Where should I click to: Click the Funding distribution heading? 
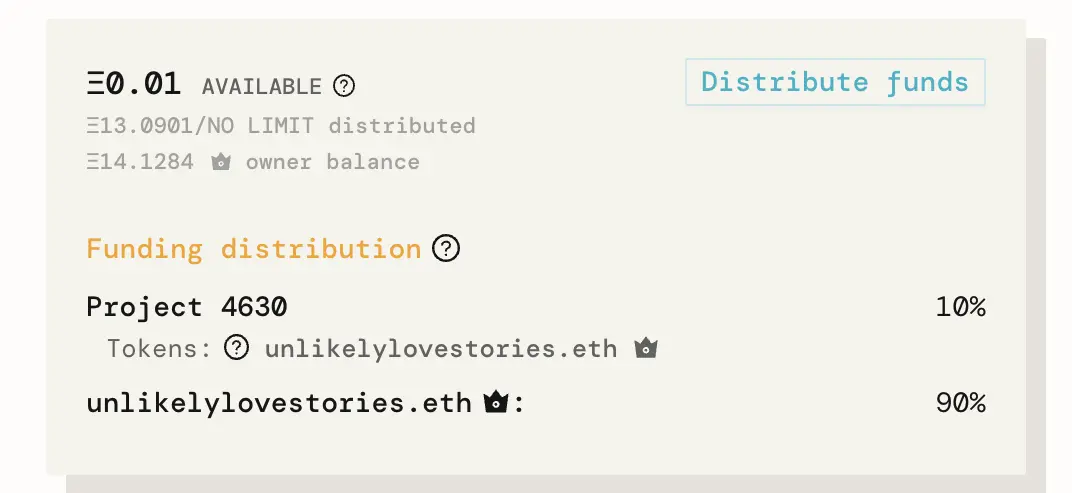(253, 248)
